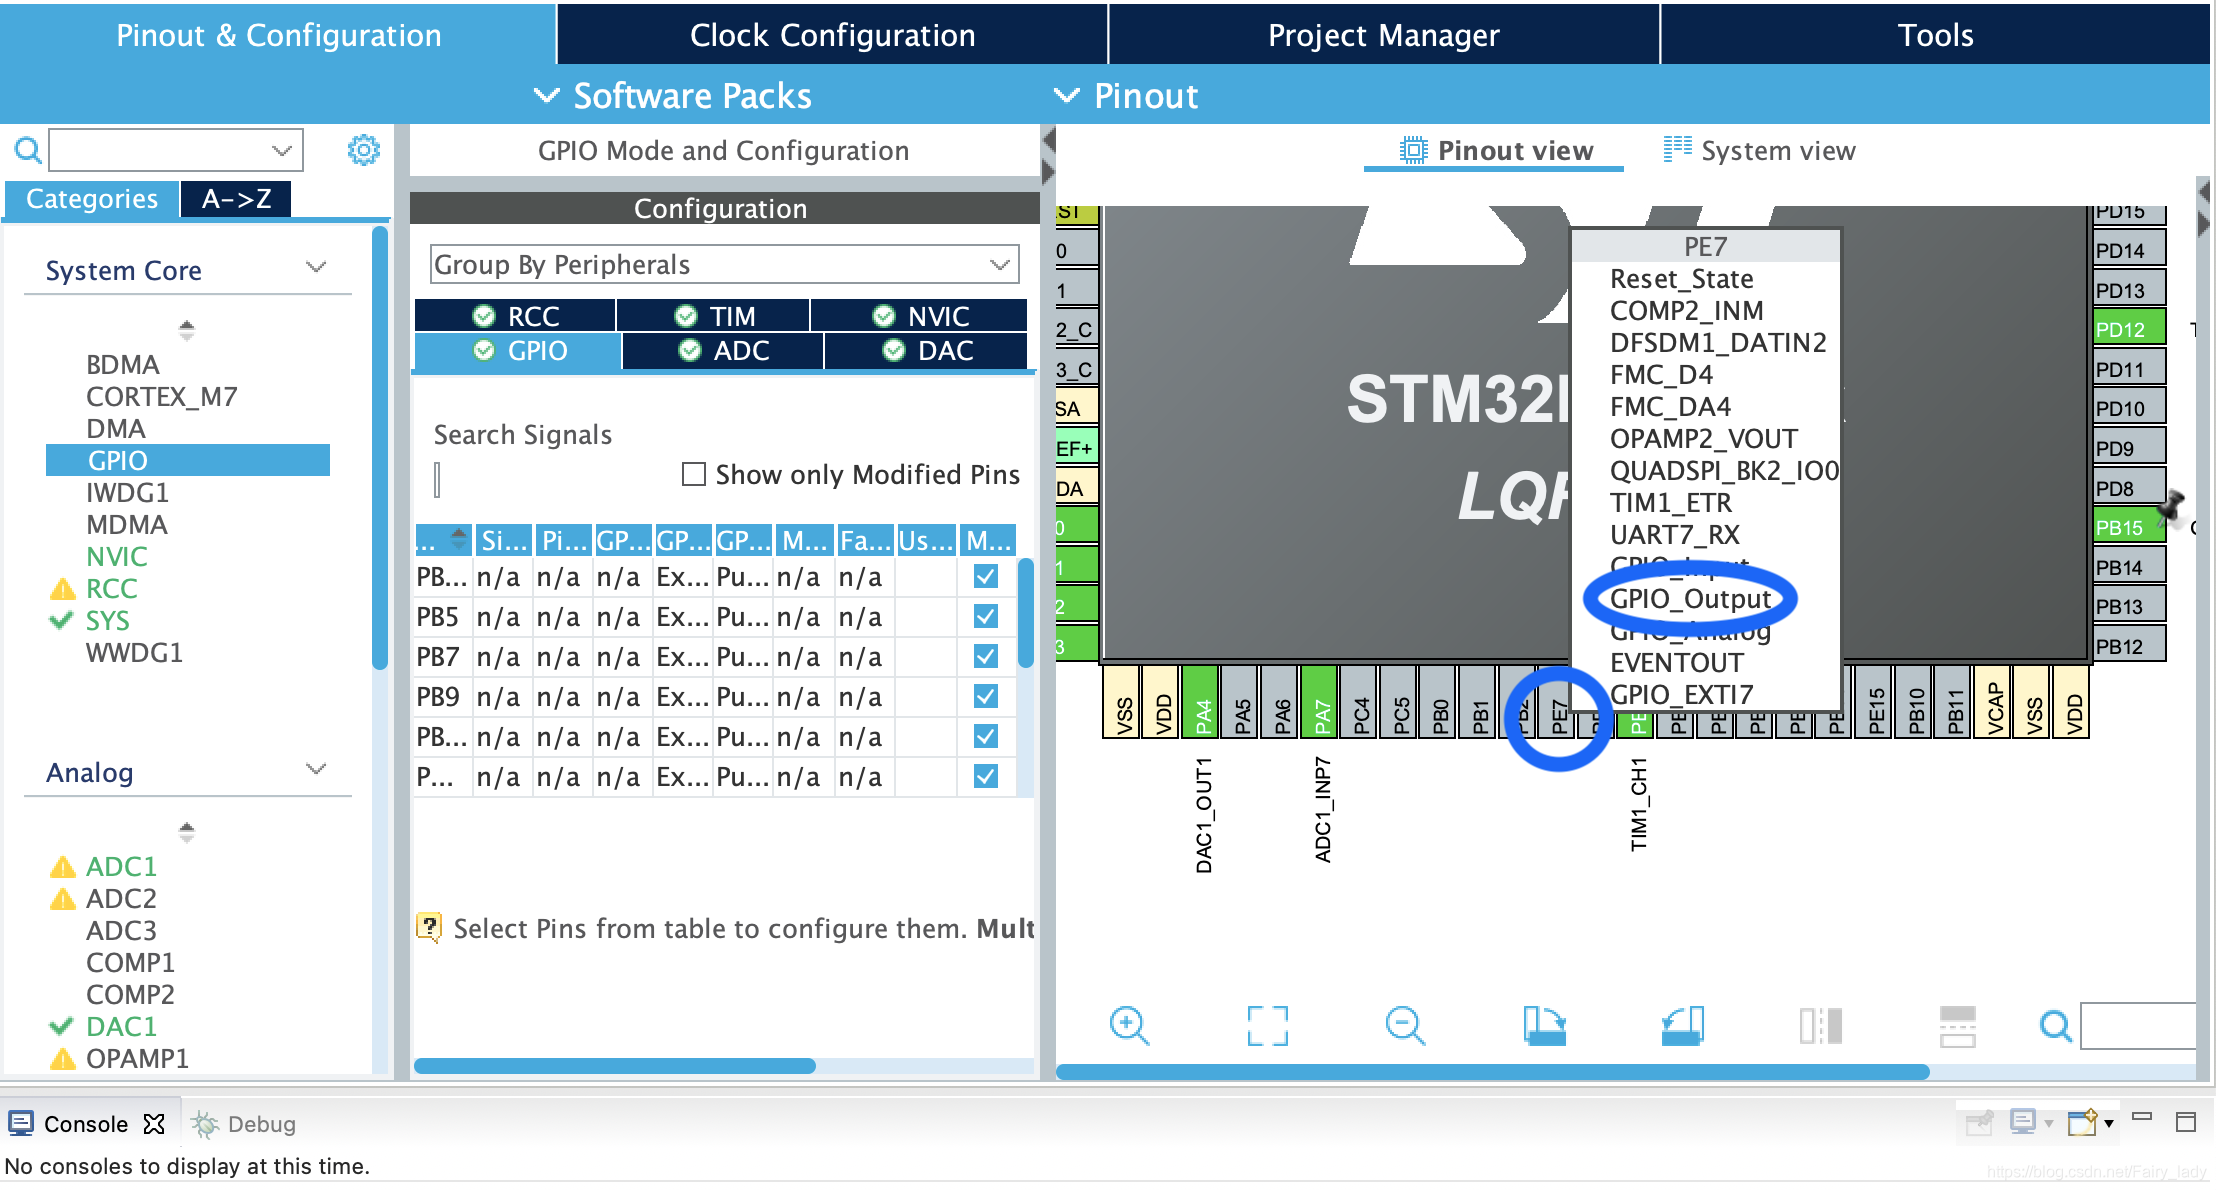Switch to System view
This screenshot has width=2216, height=1190.
click(1759, 151)
